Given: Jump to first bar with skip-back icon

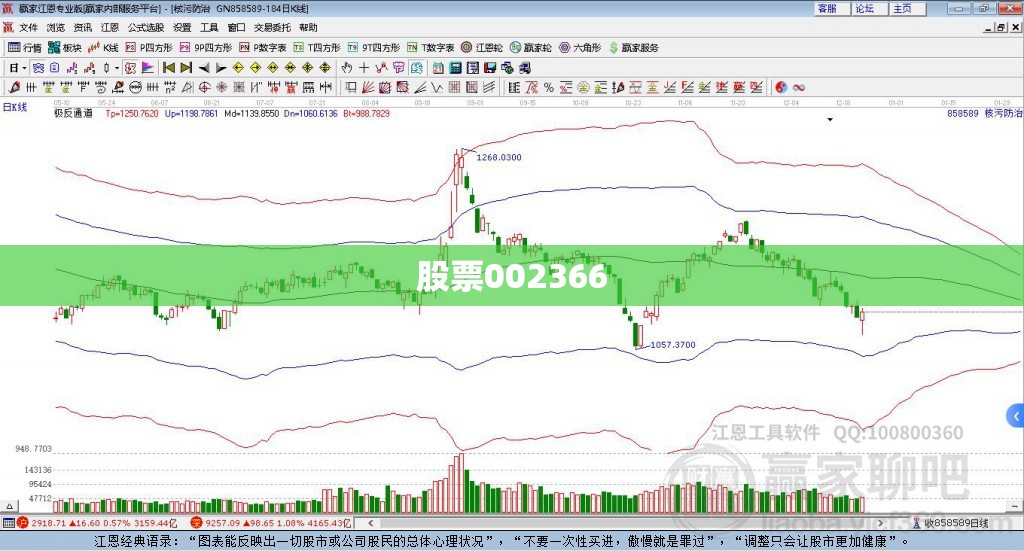Looking at the screenshot, I should click(x=169, y=67).
